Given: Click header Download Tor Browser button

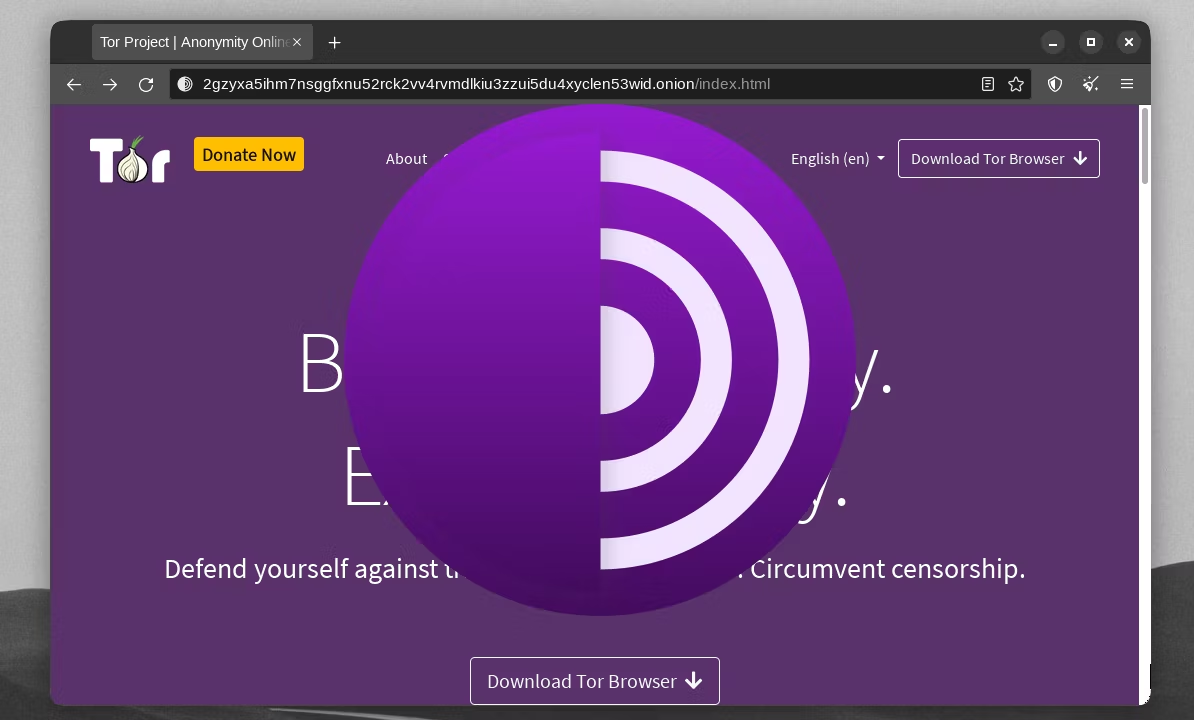Looking at the screenshot, I should (x=998, y=158).
